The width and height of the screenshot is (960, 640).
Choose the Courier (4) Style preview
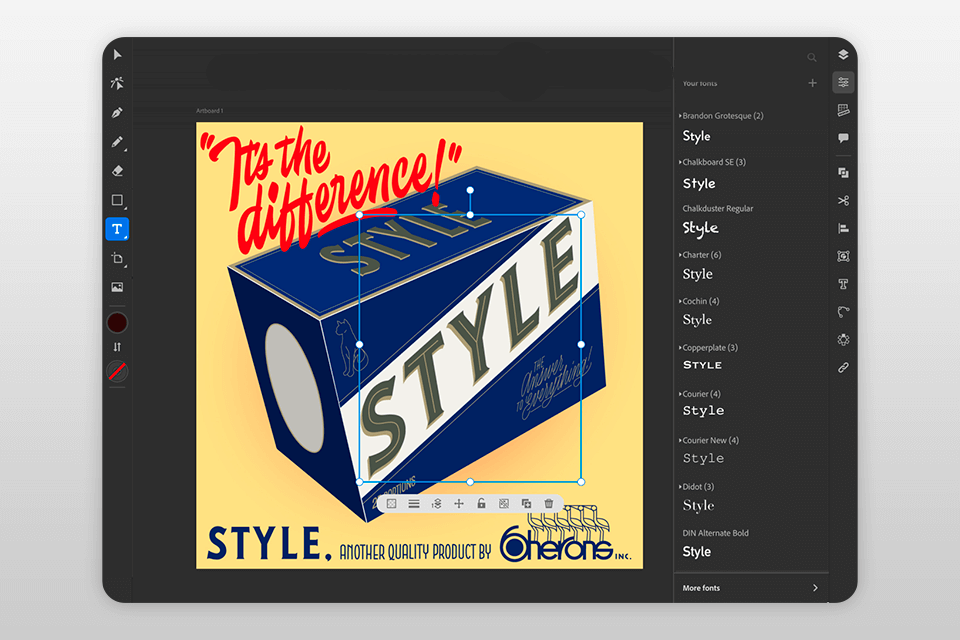tap(703, 411)
